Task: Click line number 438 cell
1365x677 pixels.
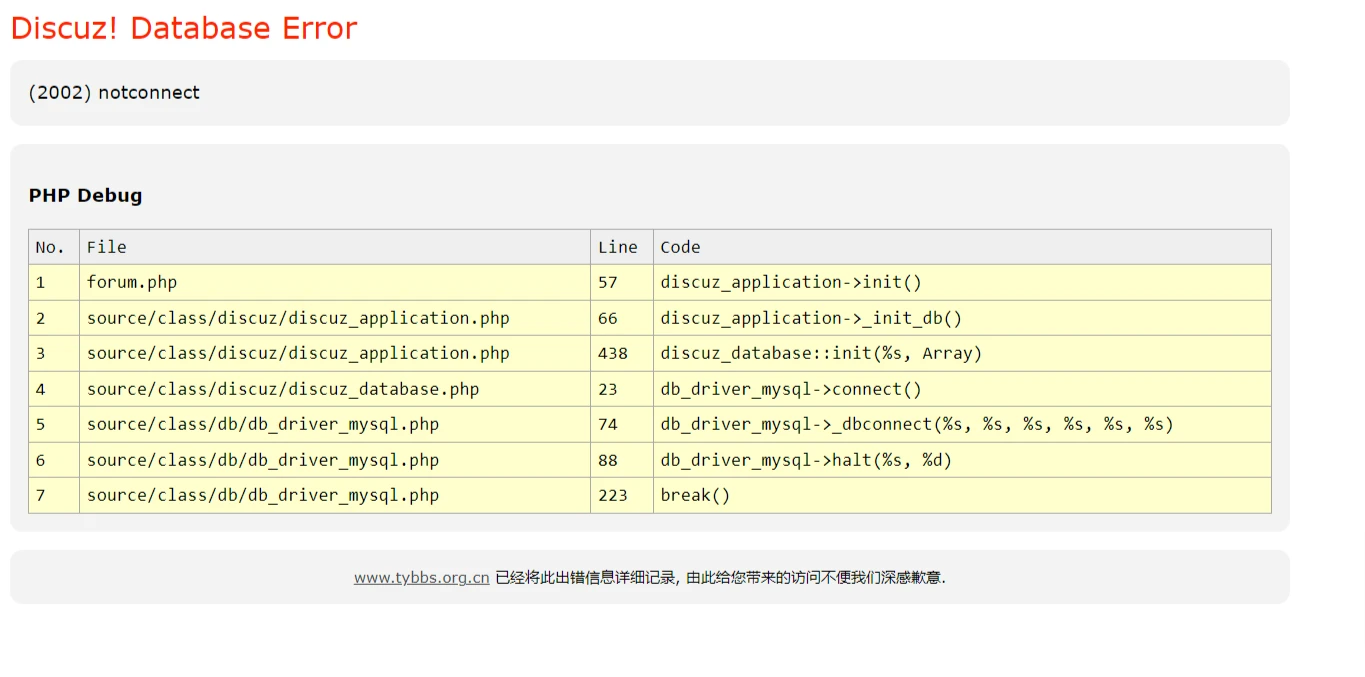Action: 622,353
